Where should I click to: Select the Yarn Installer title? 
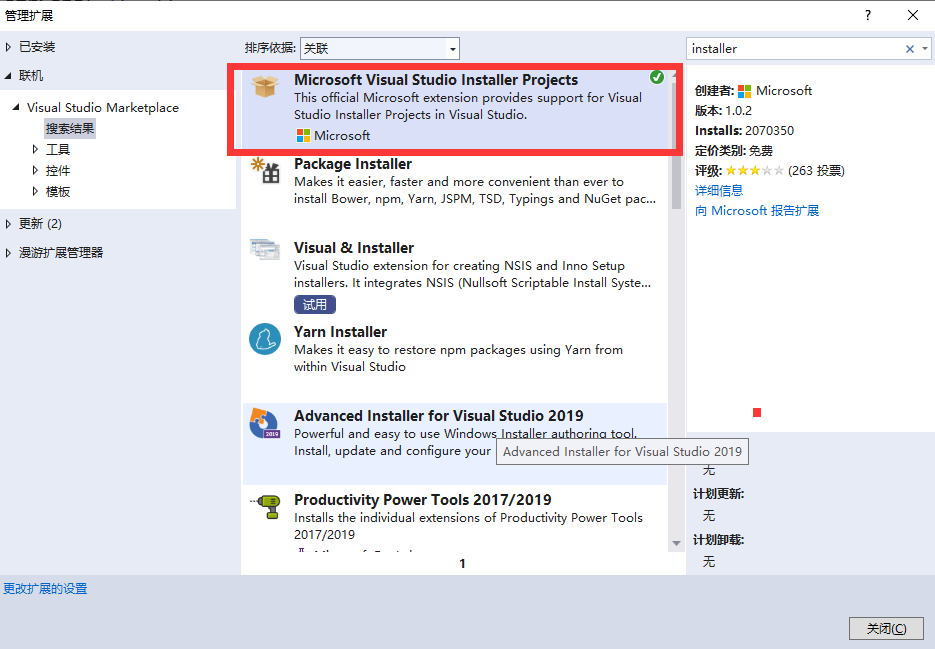pos(340,332)
